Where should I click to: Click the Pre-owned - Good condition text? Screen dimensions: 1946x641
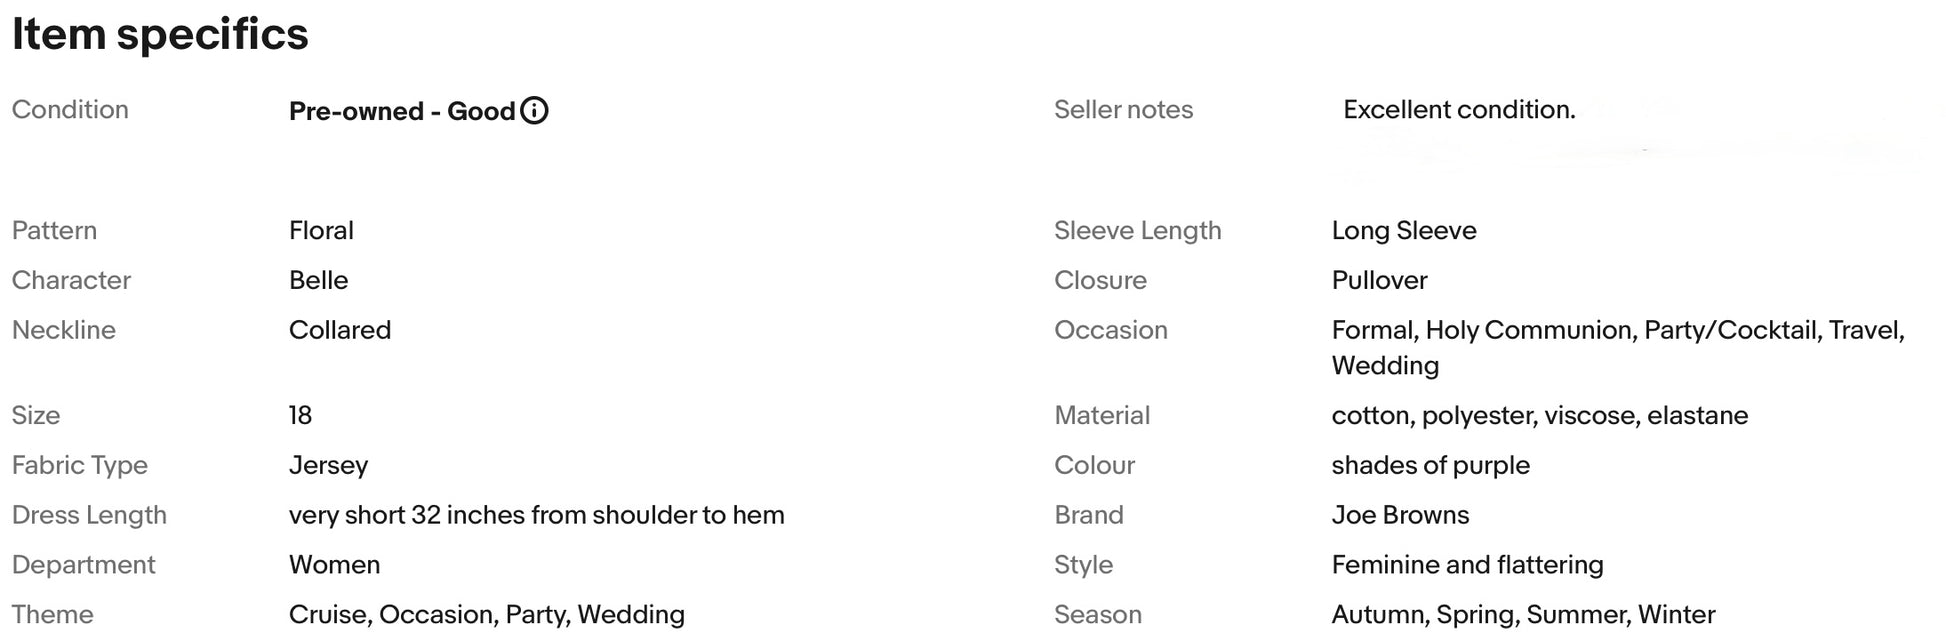(401, 111)
